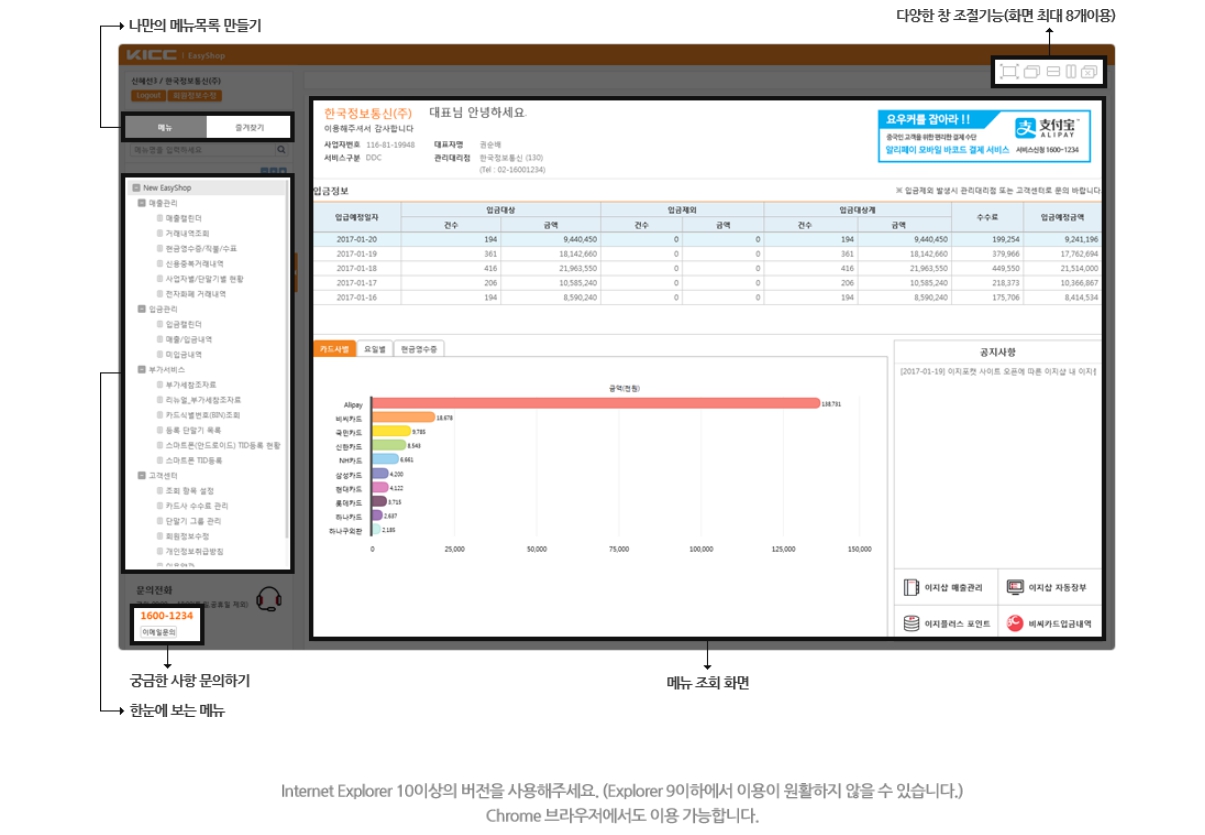
Task: Open 비씨카드입금내역 shortcut icon
Action: coord(1015,623)
